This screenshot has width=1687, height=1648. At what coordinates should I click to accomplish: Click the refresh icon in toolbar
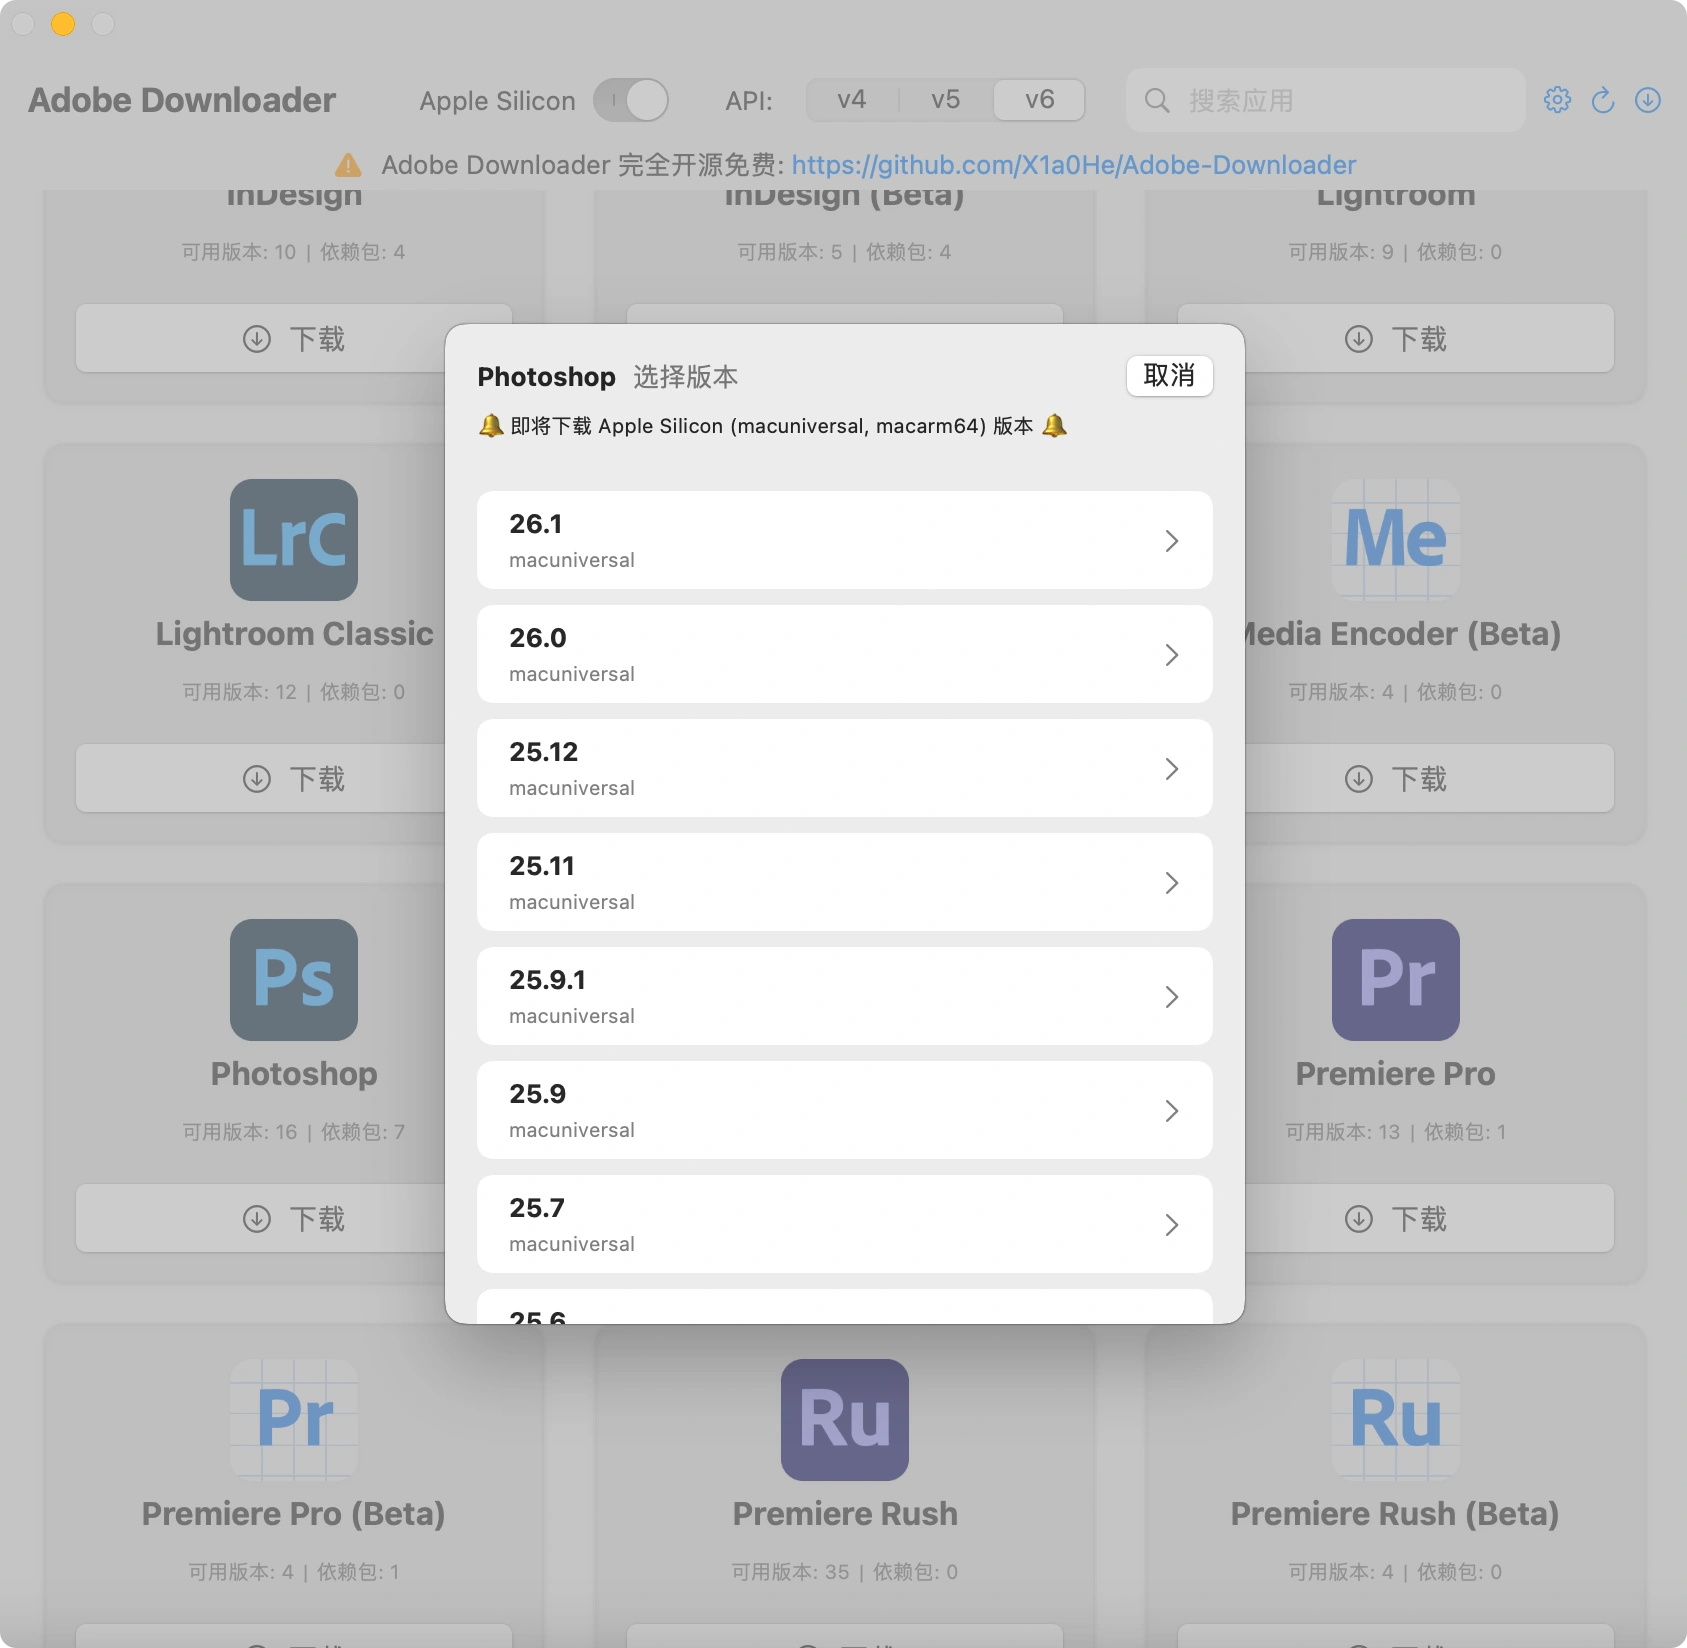click(x=1603, y=100)
